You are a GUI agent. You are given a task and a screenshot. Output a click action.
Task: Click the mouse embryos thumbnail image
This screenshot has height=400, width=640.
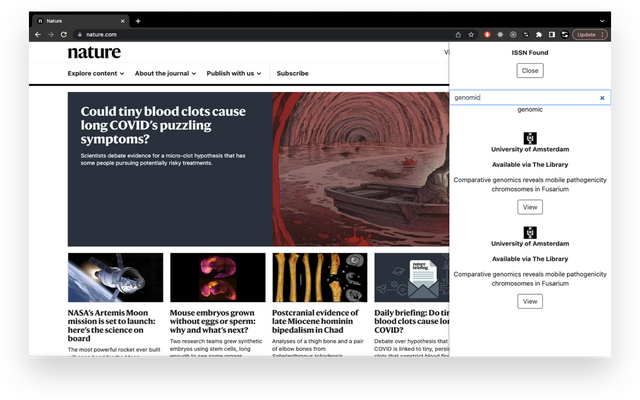[218, 278]
